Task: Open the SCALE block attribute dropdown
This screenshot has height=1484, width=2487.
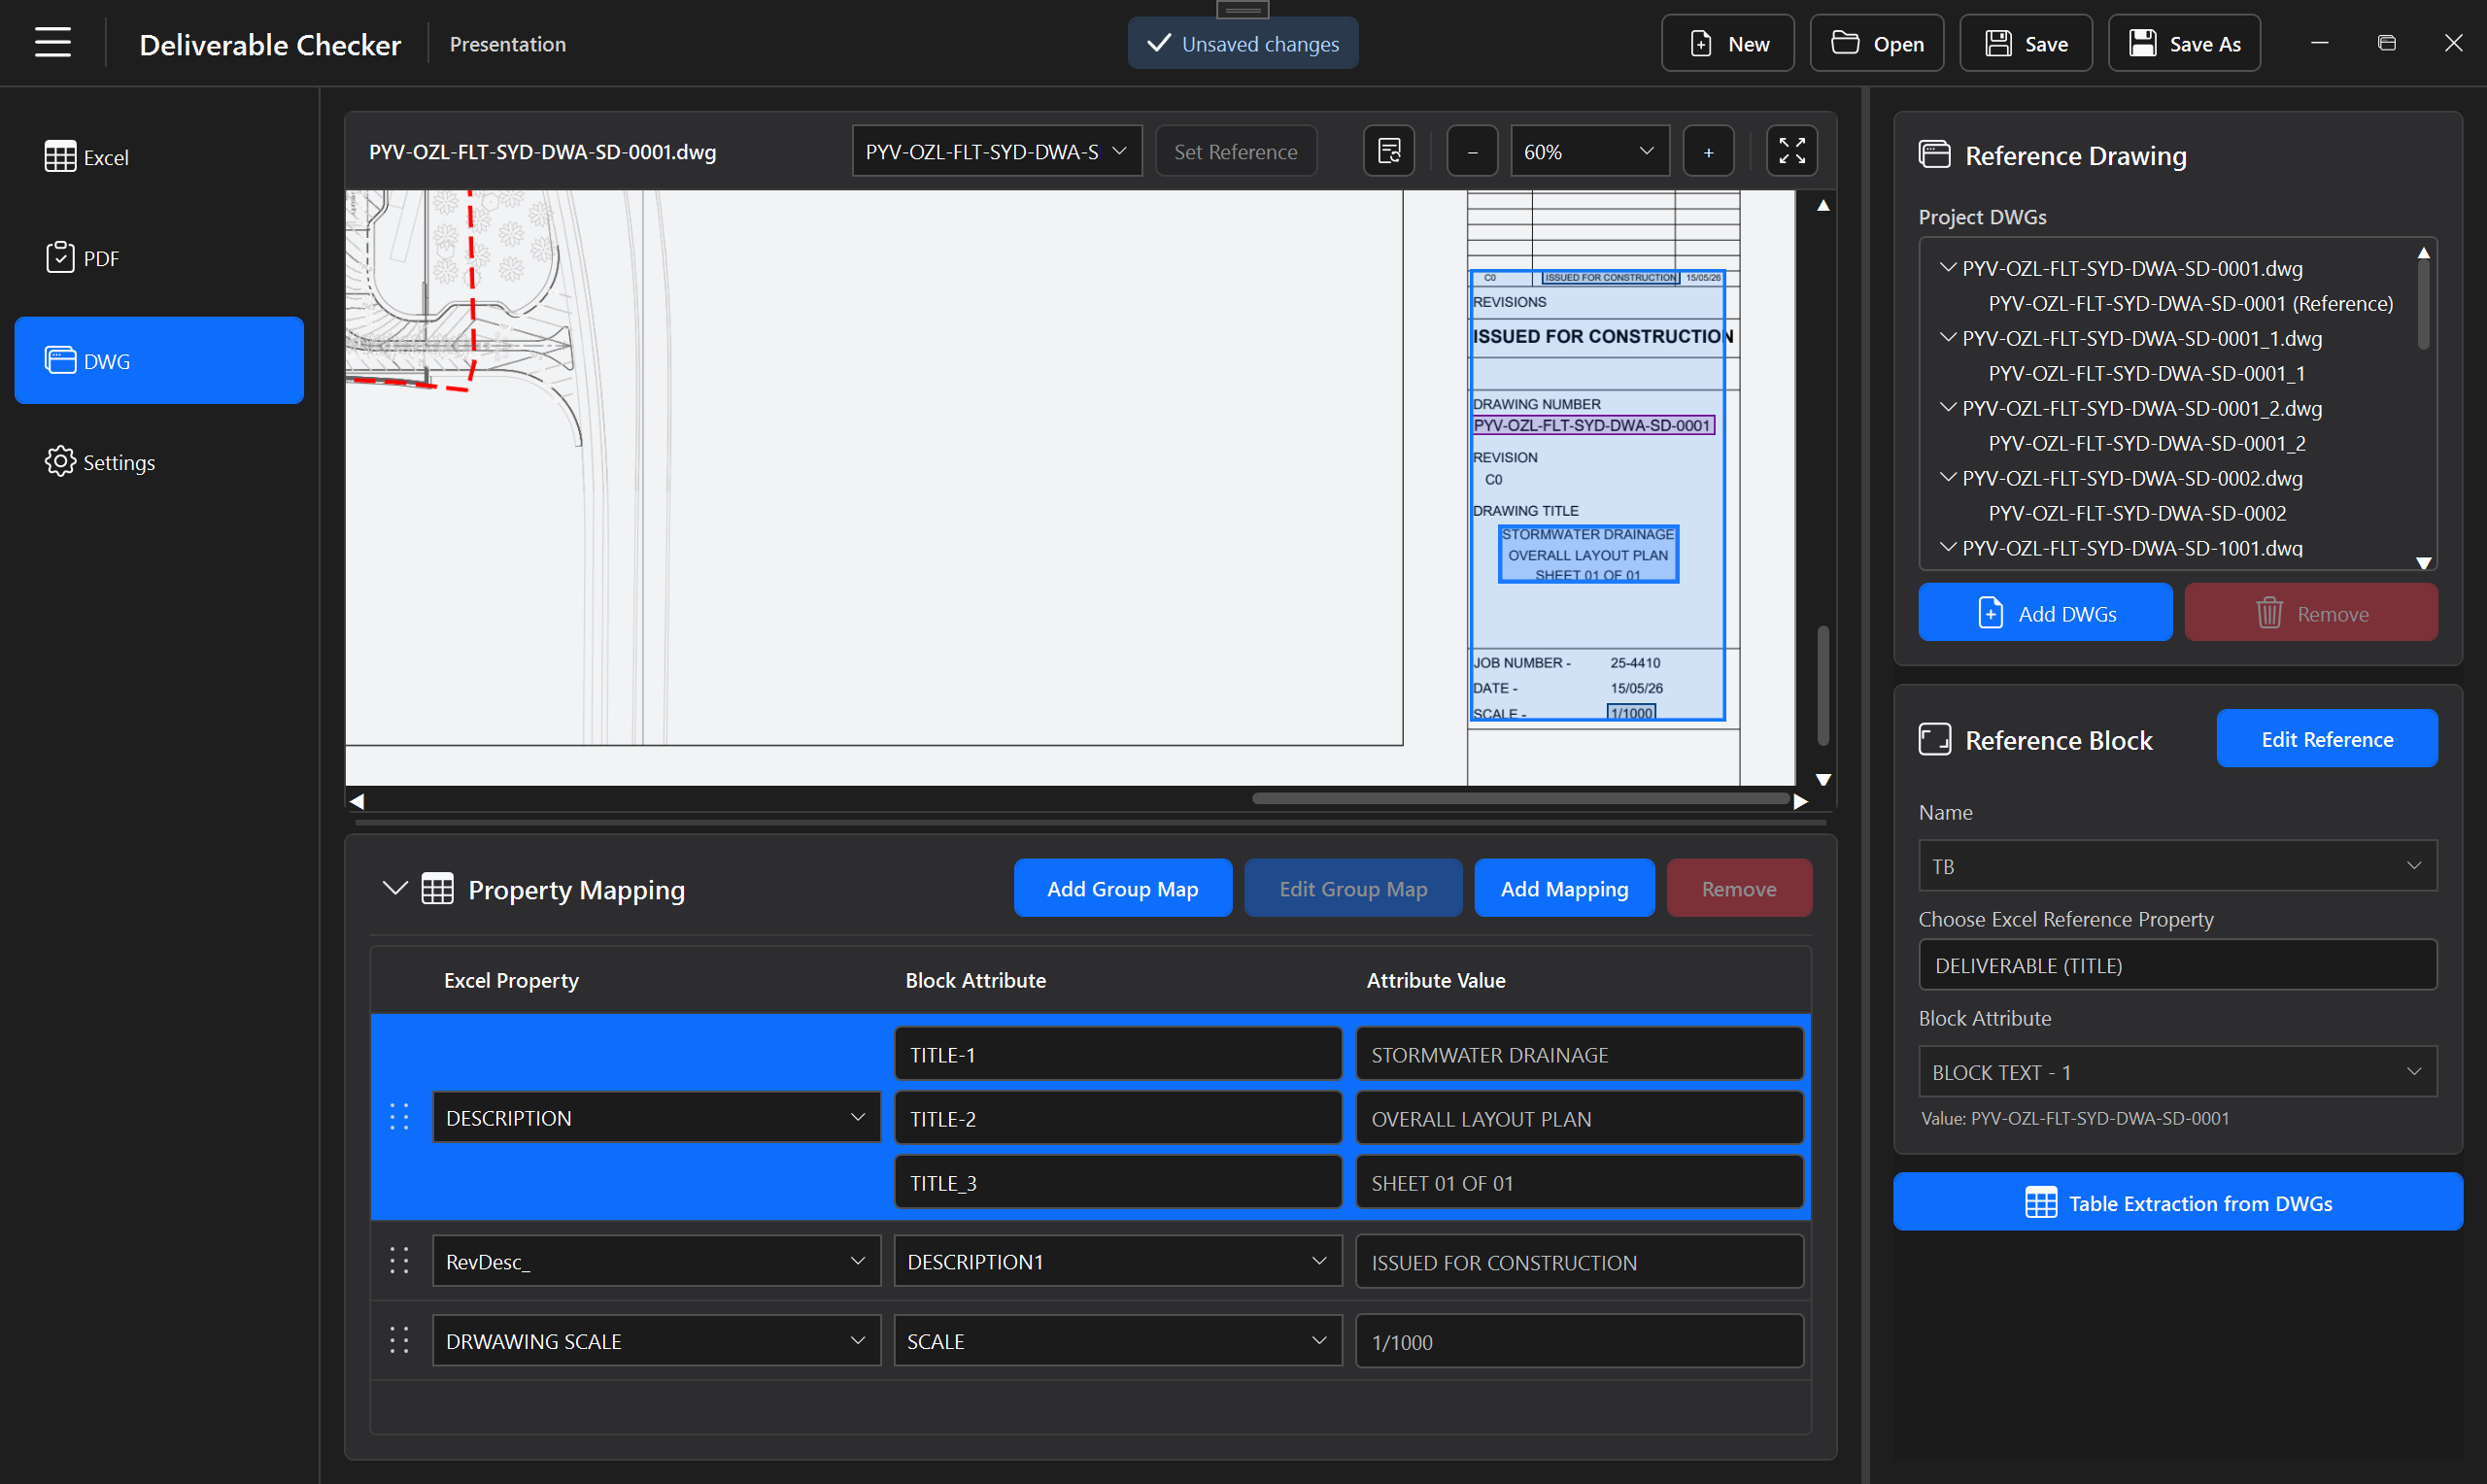Action: coord(1117,1340)
